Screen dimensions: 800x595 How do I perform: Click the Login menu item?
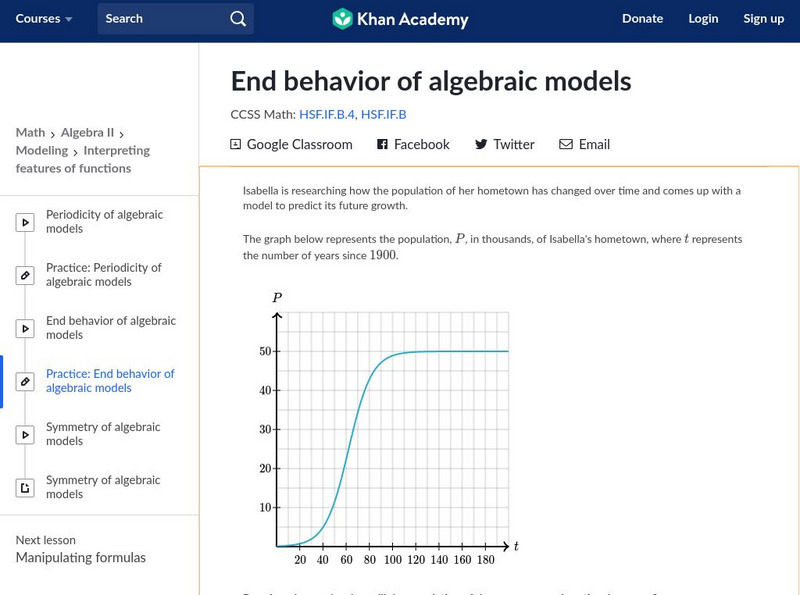click(x=703, y=19)
